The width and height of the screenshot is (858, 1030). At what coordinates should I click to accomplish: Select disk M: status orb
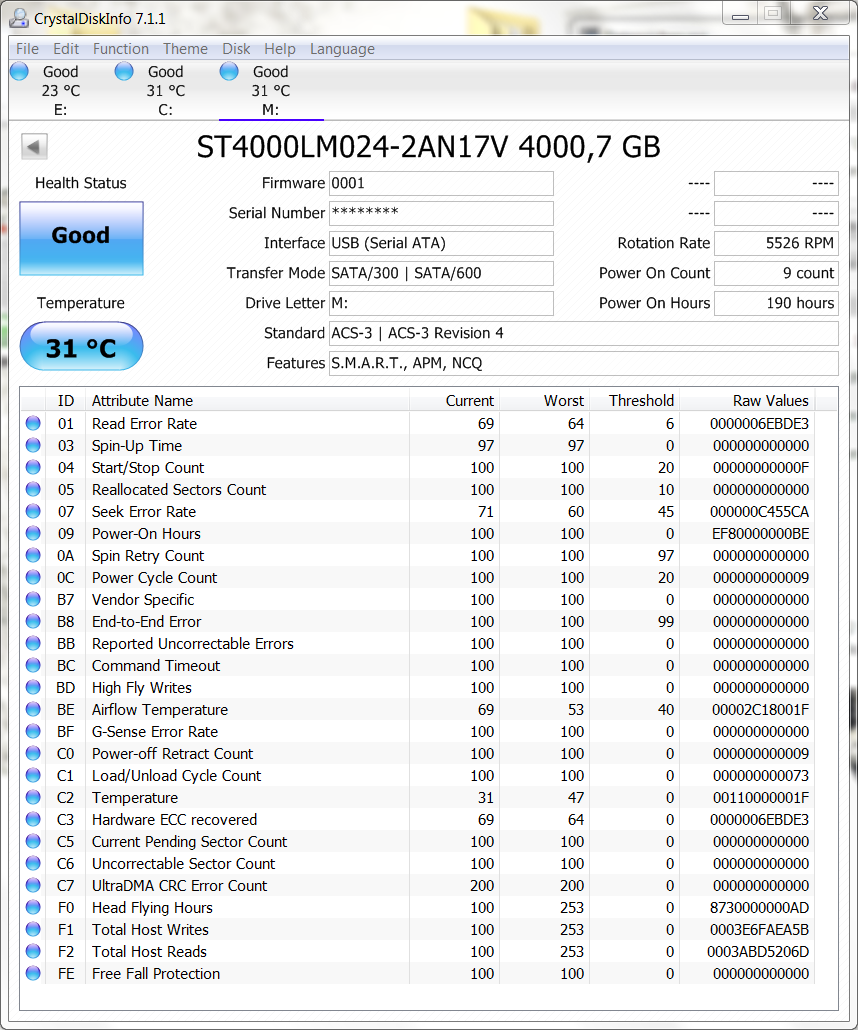(229, 71)
